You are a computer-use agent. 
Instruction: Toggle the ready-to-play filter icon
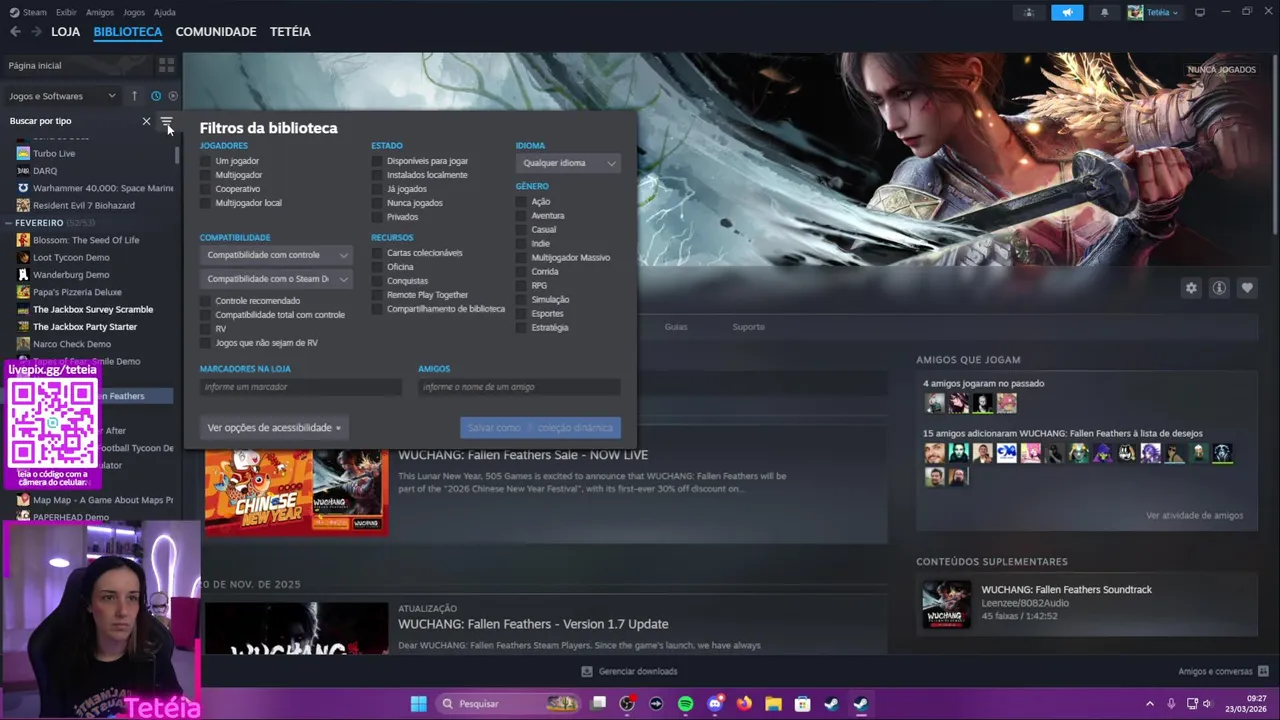pos(173,96)
